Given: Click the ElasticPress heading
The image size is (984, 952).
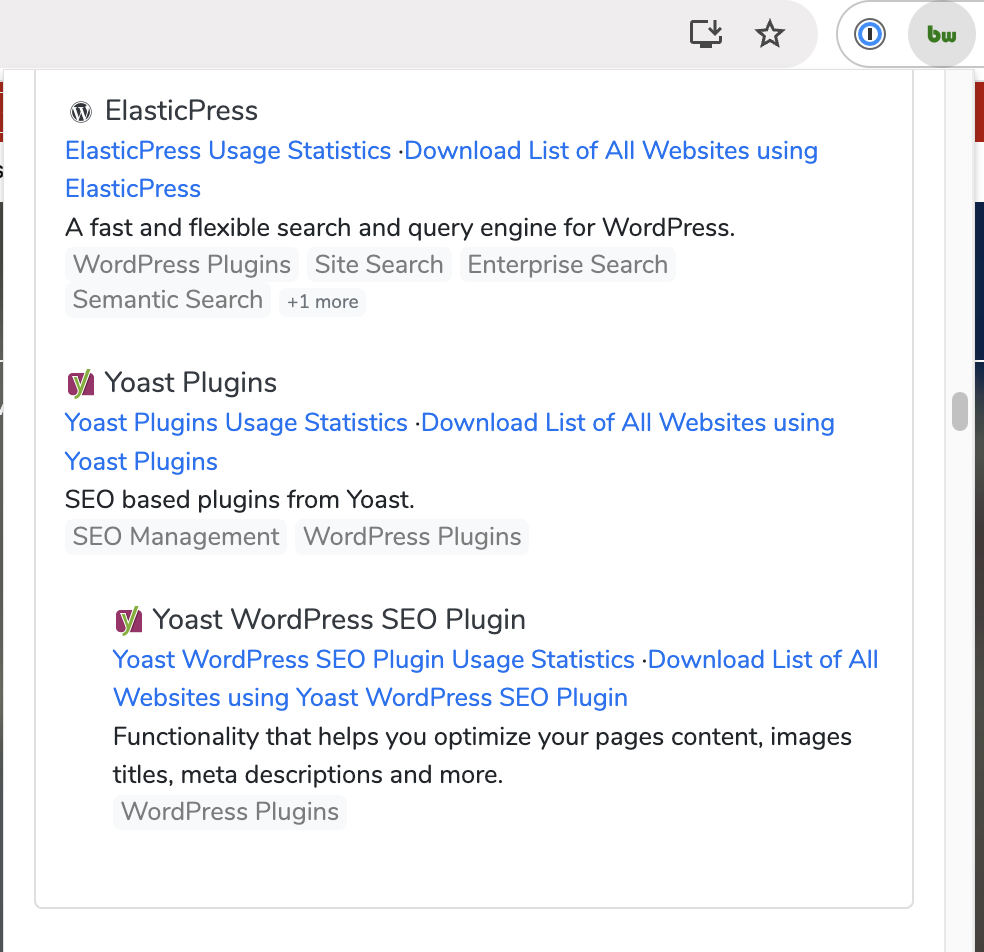Looking at the screenshot, I should coord(181,111).
